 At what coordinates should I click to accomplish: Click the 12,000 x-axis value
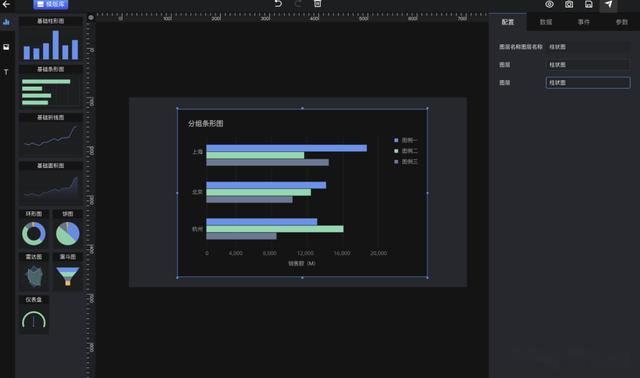pyautogui.click(x=305, y=253)
